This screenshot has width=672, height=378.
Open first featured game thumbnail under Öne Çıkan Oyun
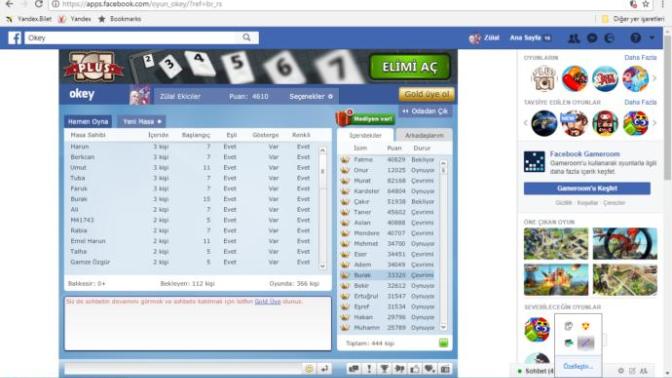(x=556, y=244)
